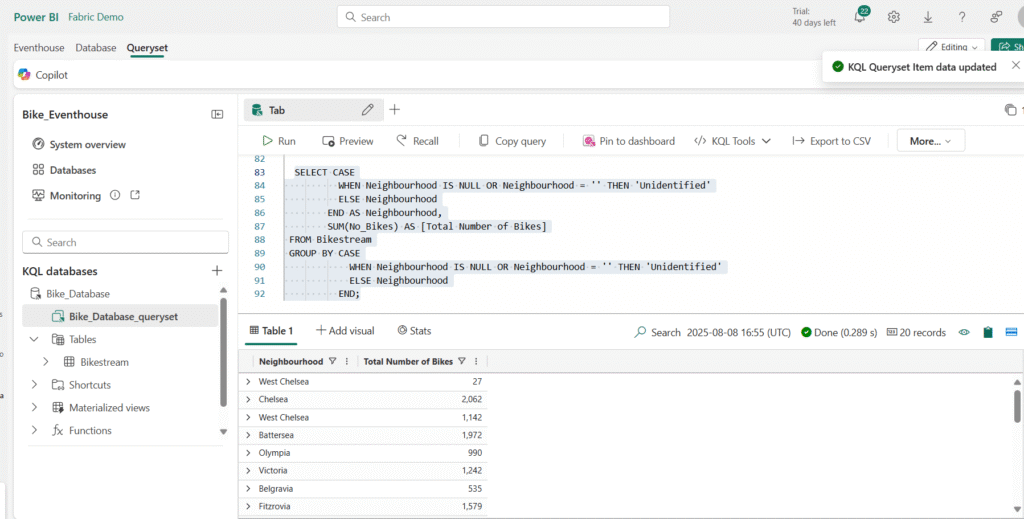Screen dimensions: 1024x519
Task: Open the help question mark icon
Action: [961, 18]
